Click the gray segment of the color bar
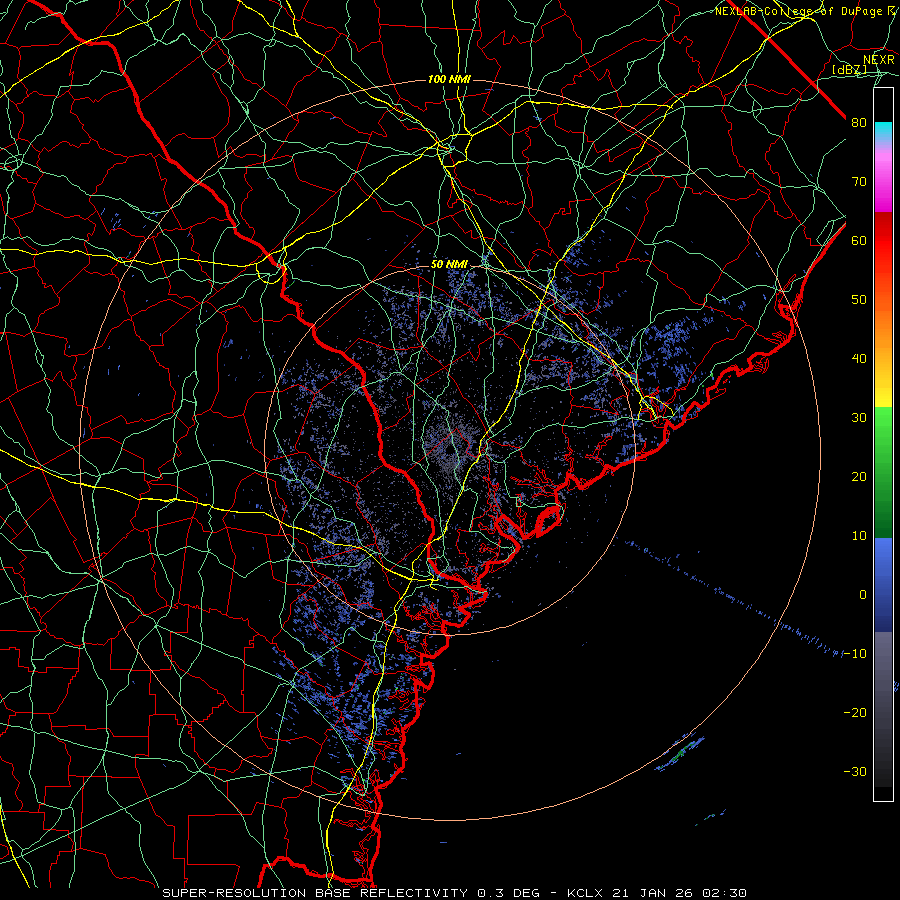900x900 pixels. coord(883,709)
